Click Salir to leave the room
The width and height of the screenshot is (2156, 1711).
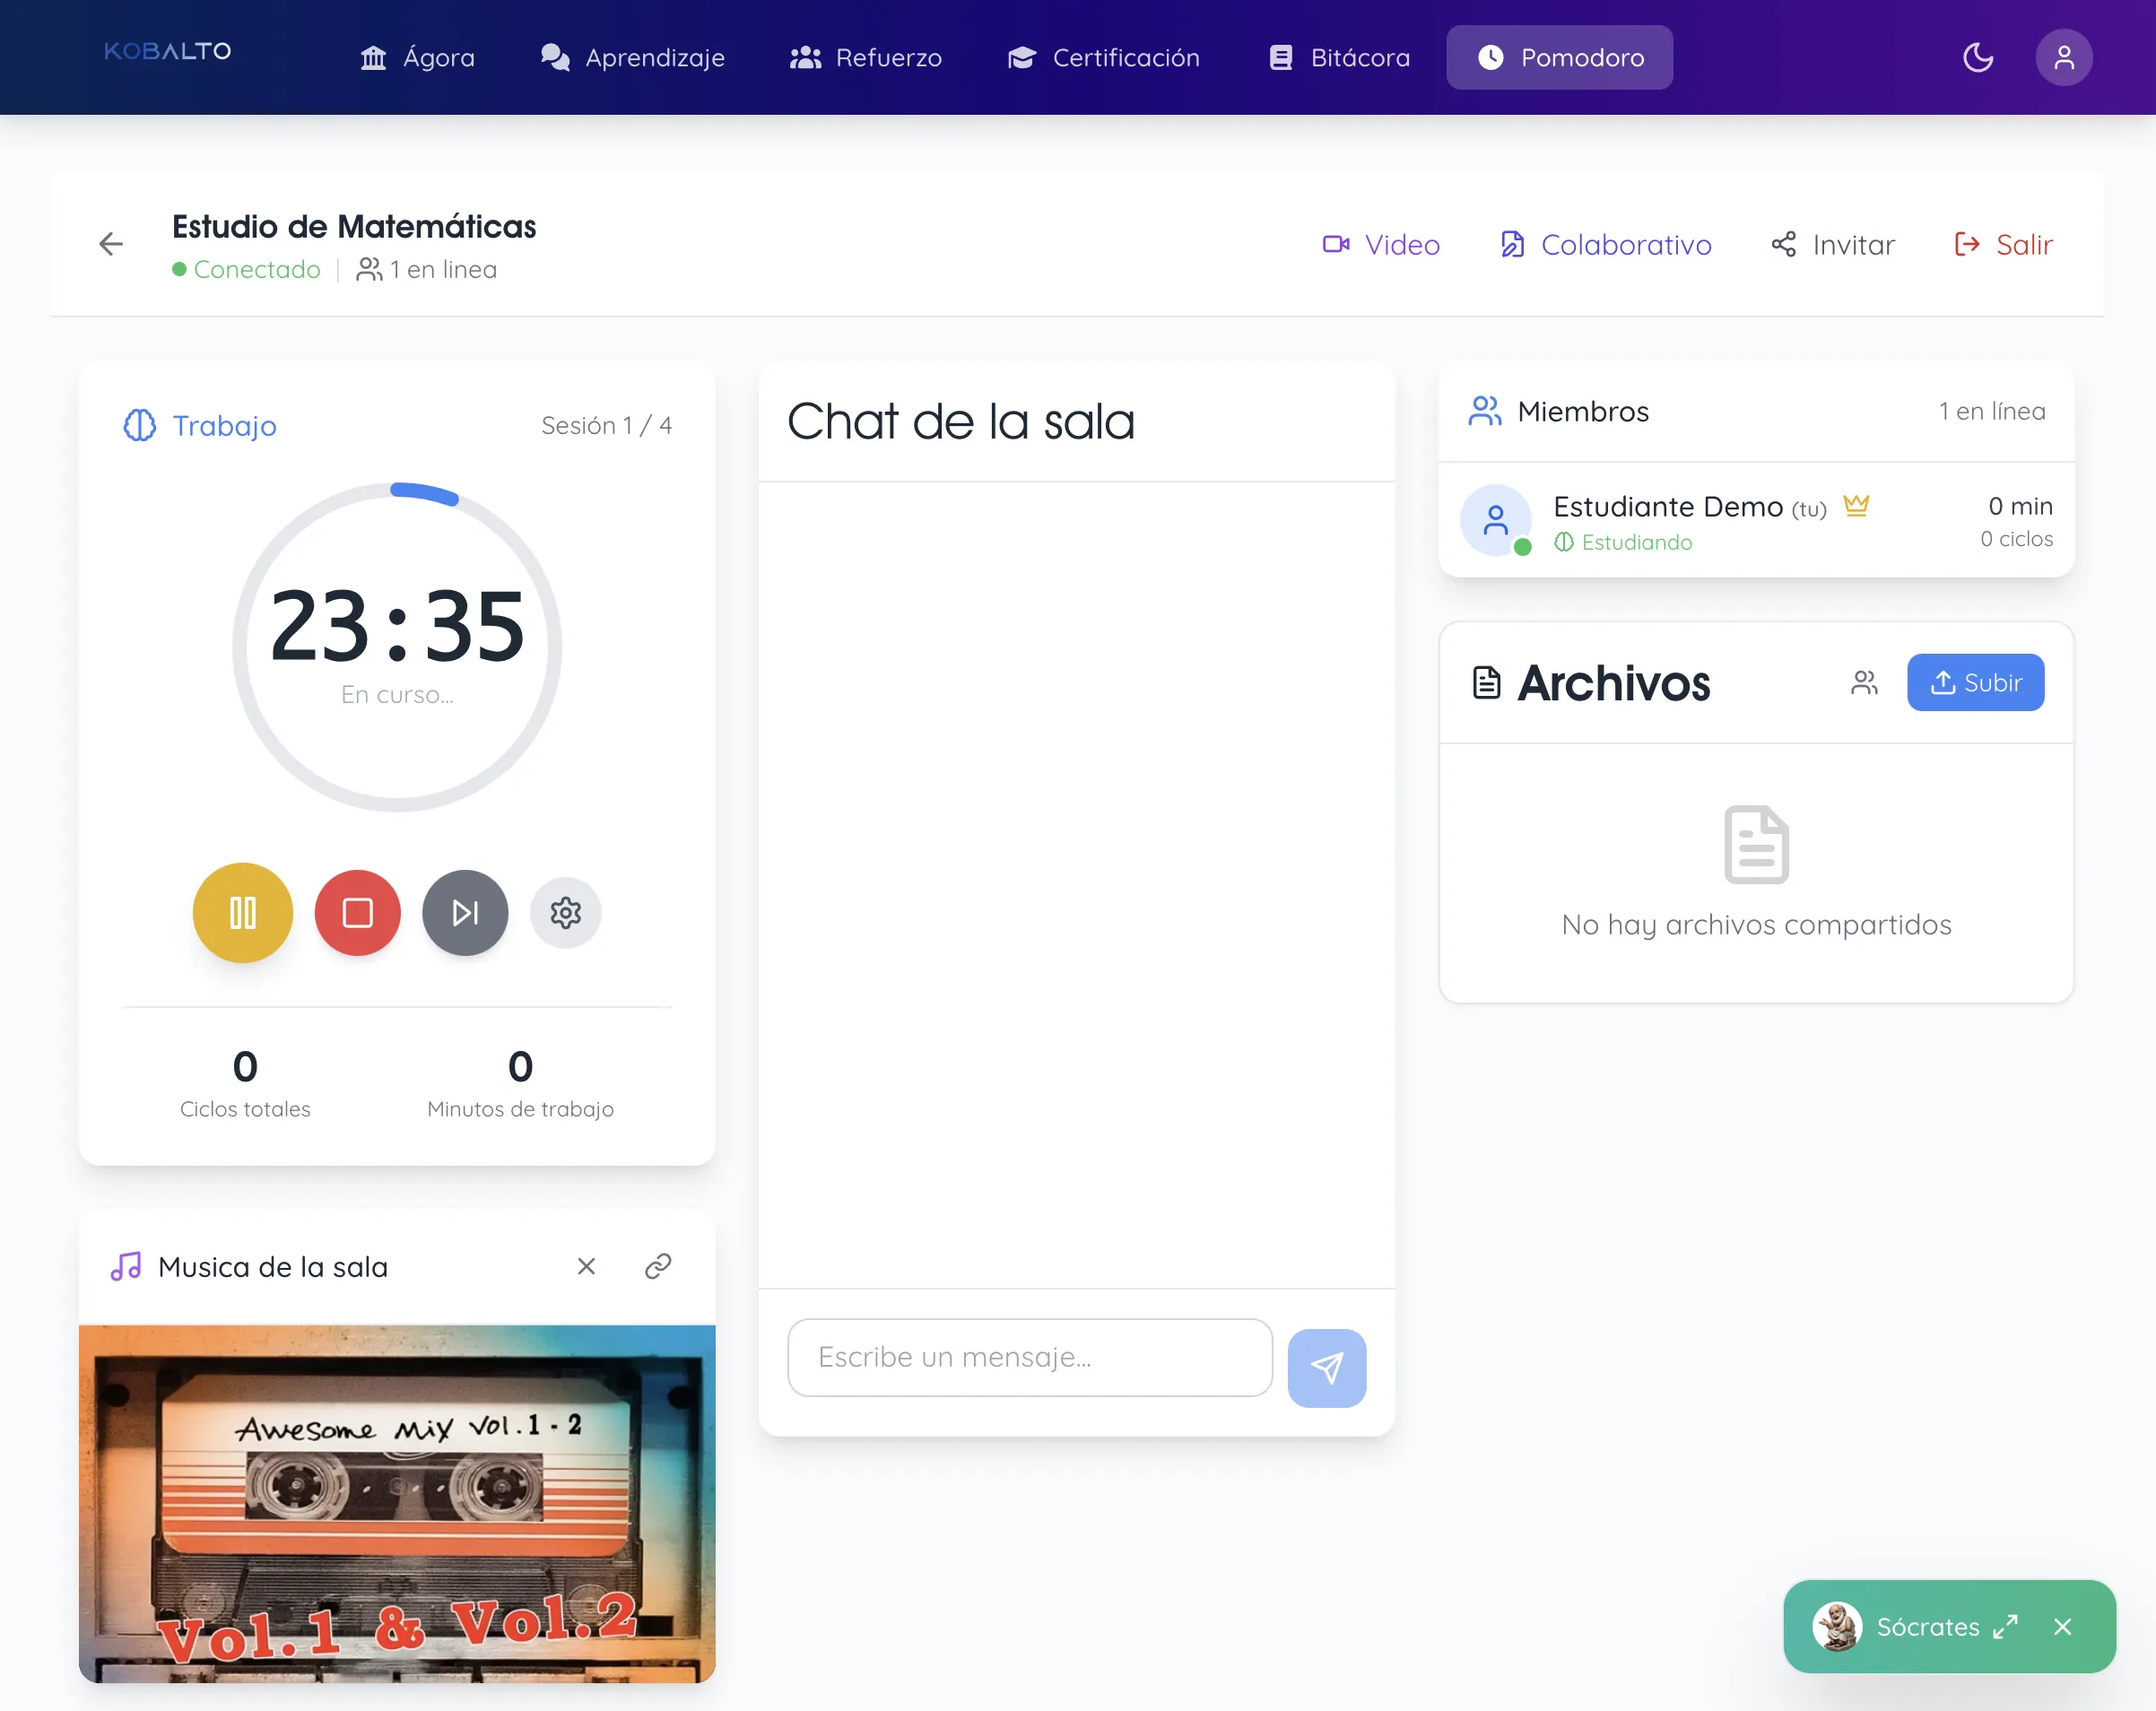(x=2002, y=245)
